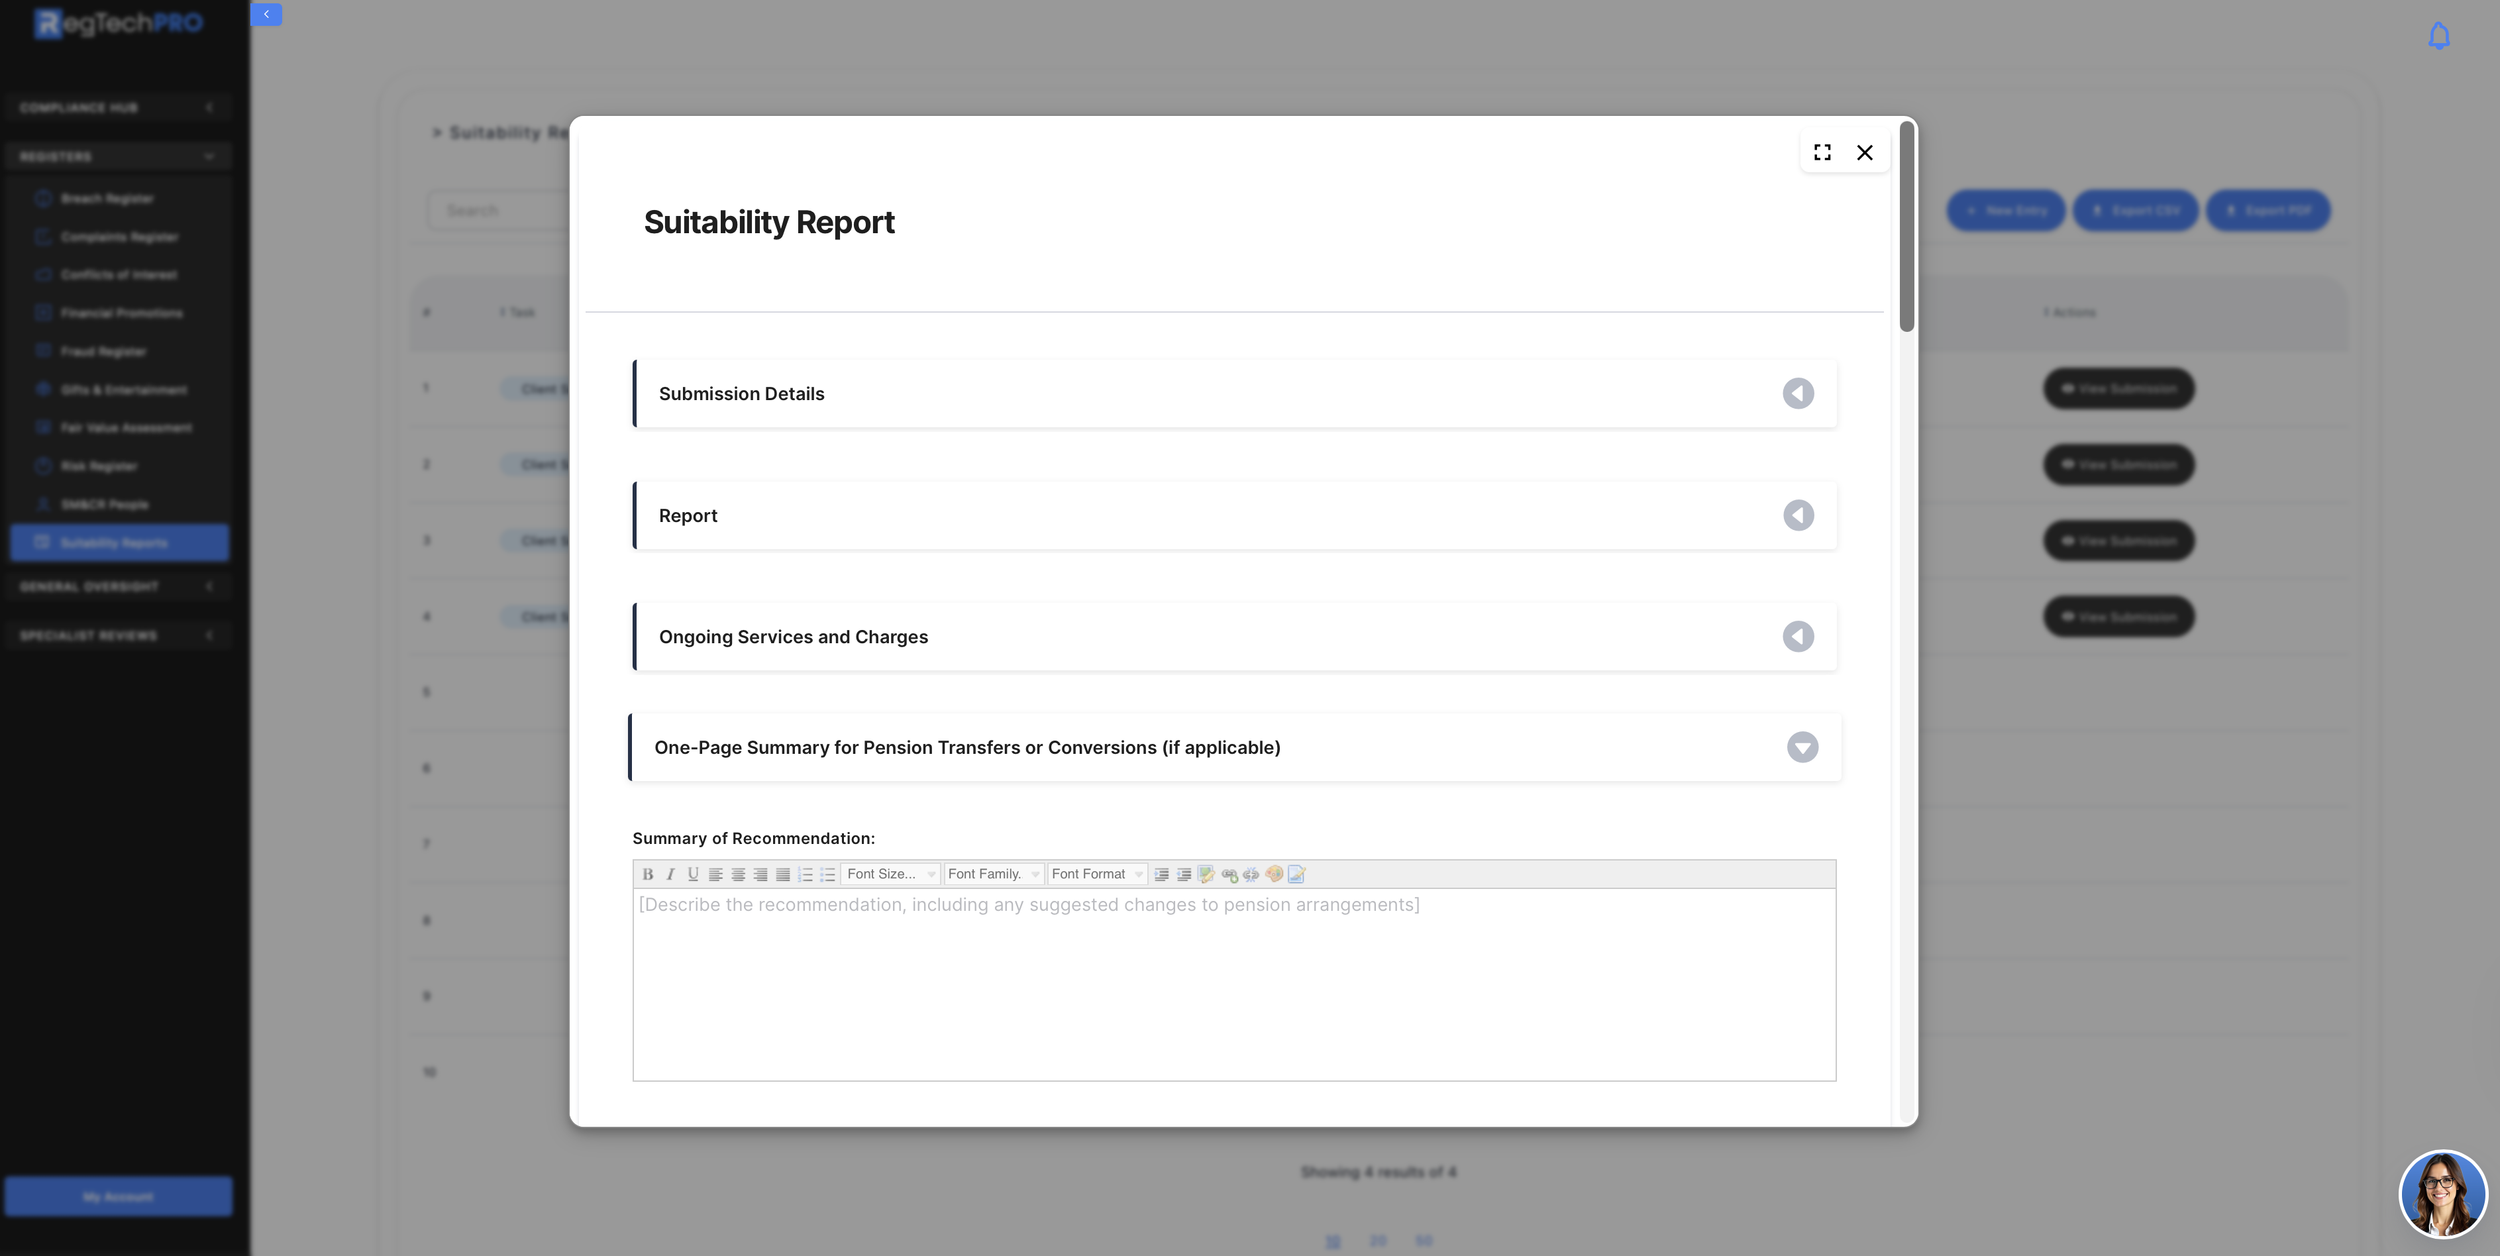Viewport: 2500px width, 1256px height.
Task: Open the Font Family dropdown
Action: [x=993, y=874]
